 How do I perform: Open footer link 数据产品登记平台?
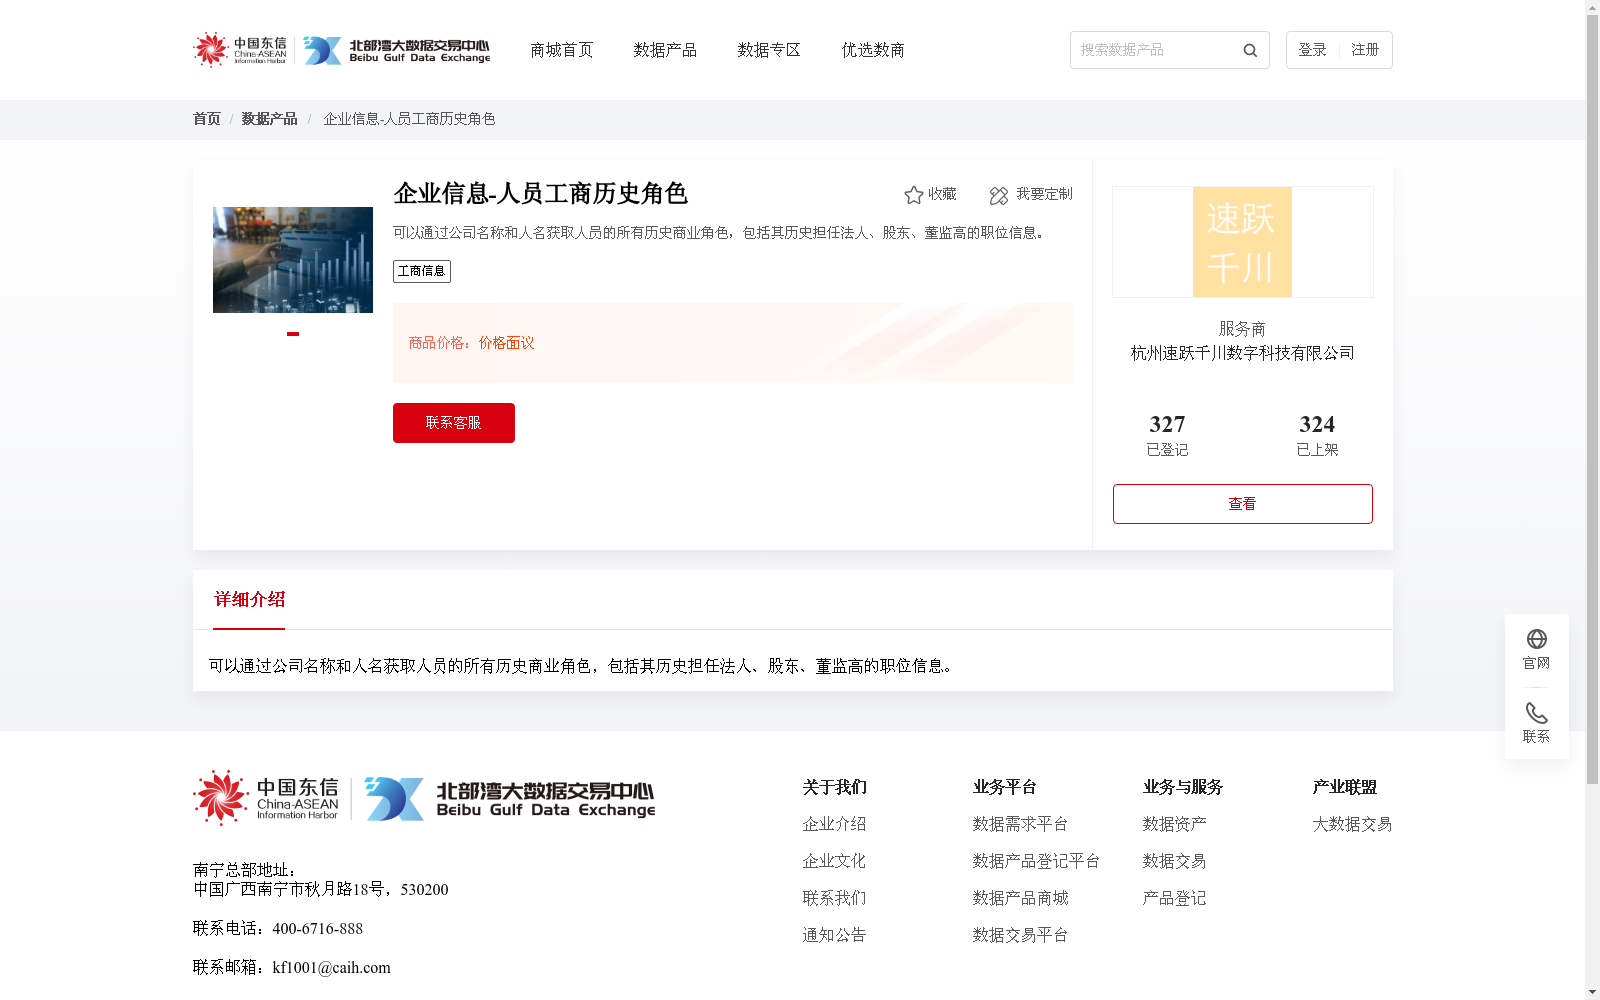[1036, 861]
